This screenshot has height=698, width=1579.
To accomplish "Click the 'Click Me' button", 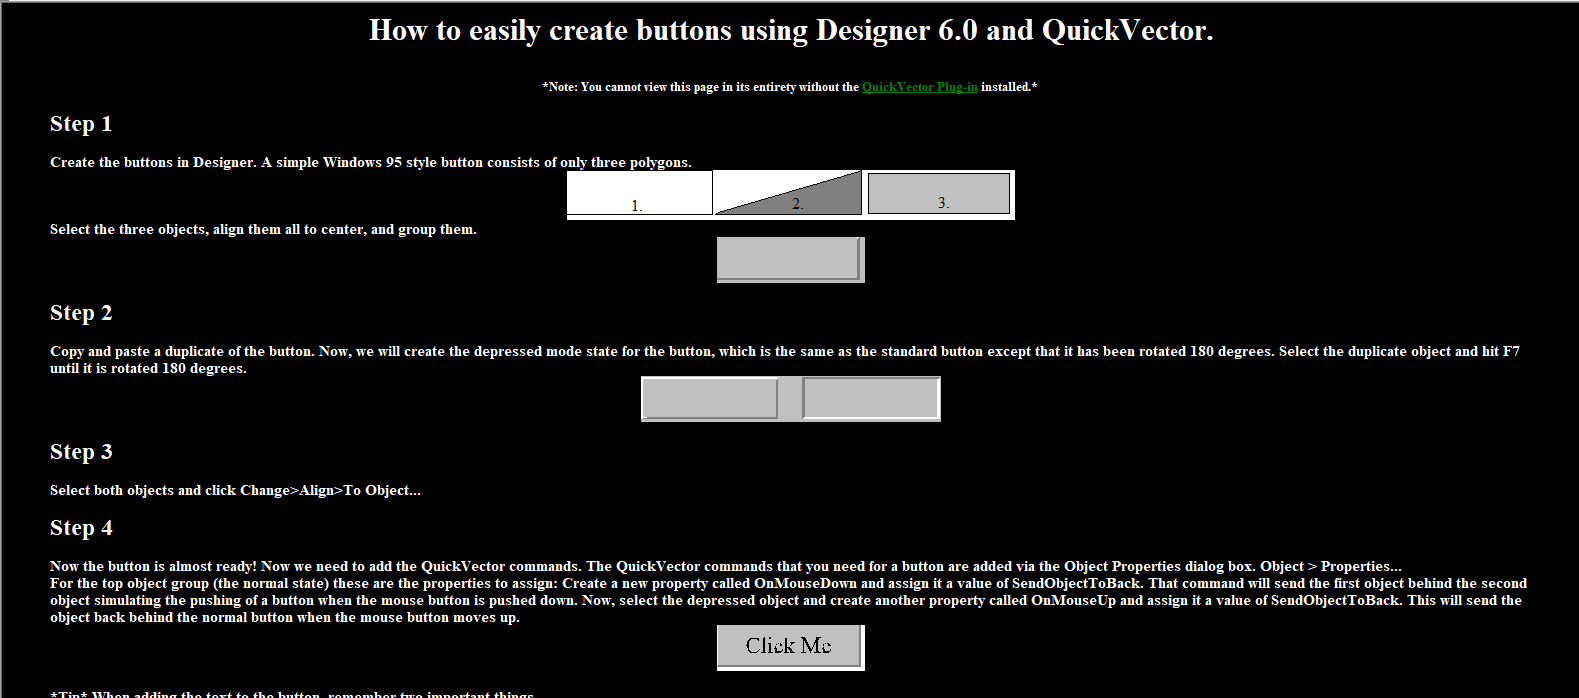I will [790, 647].
